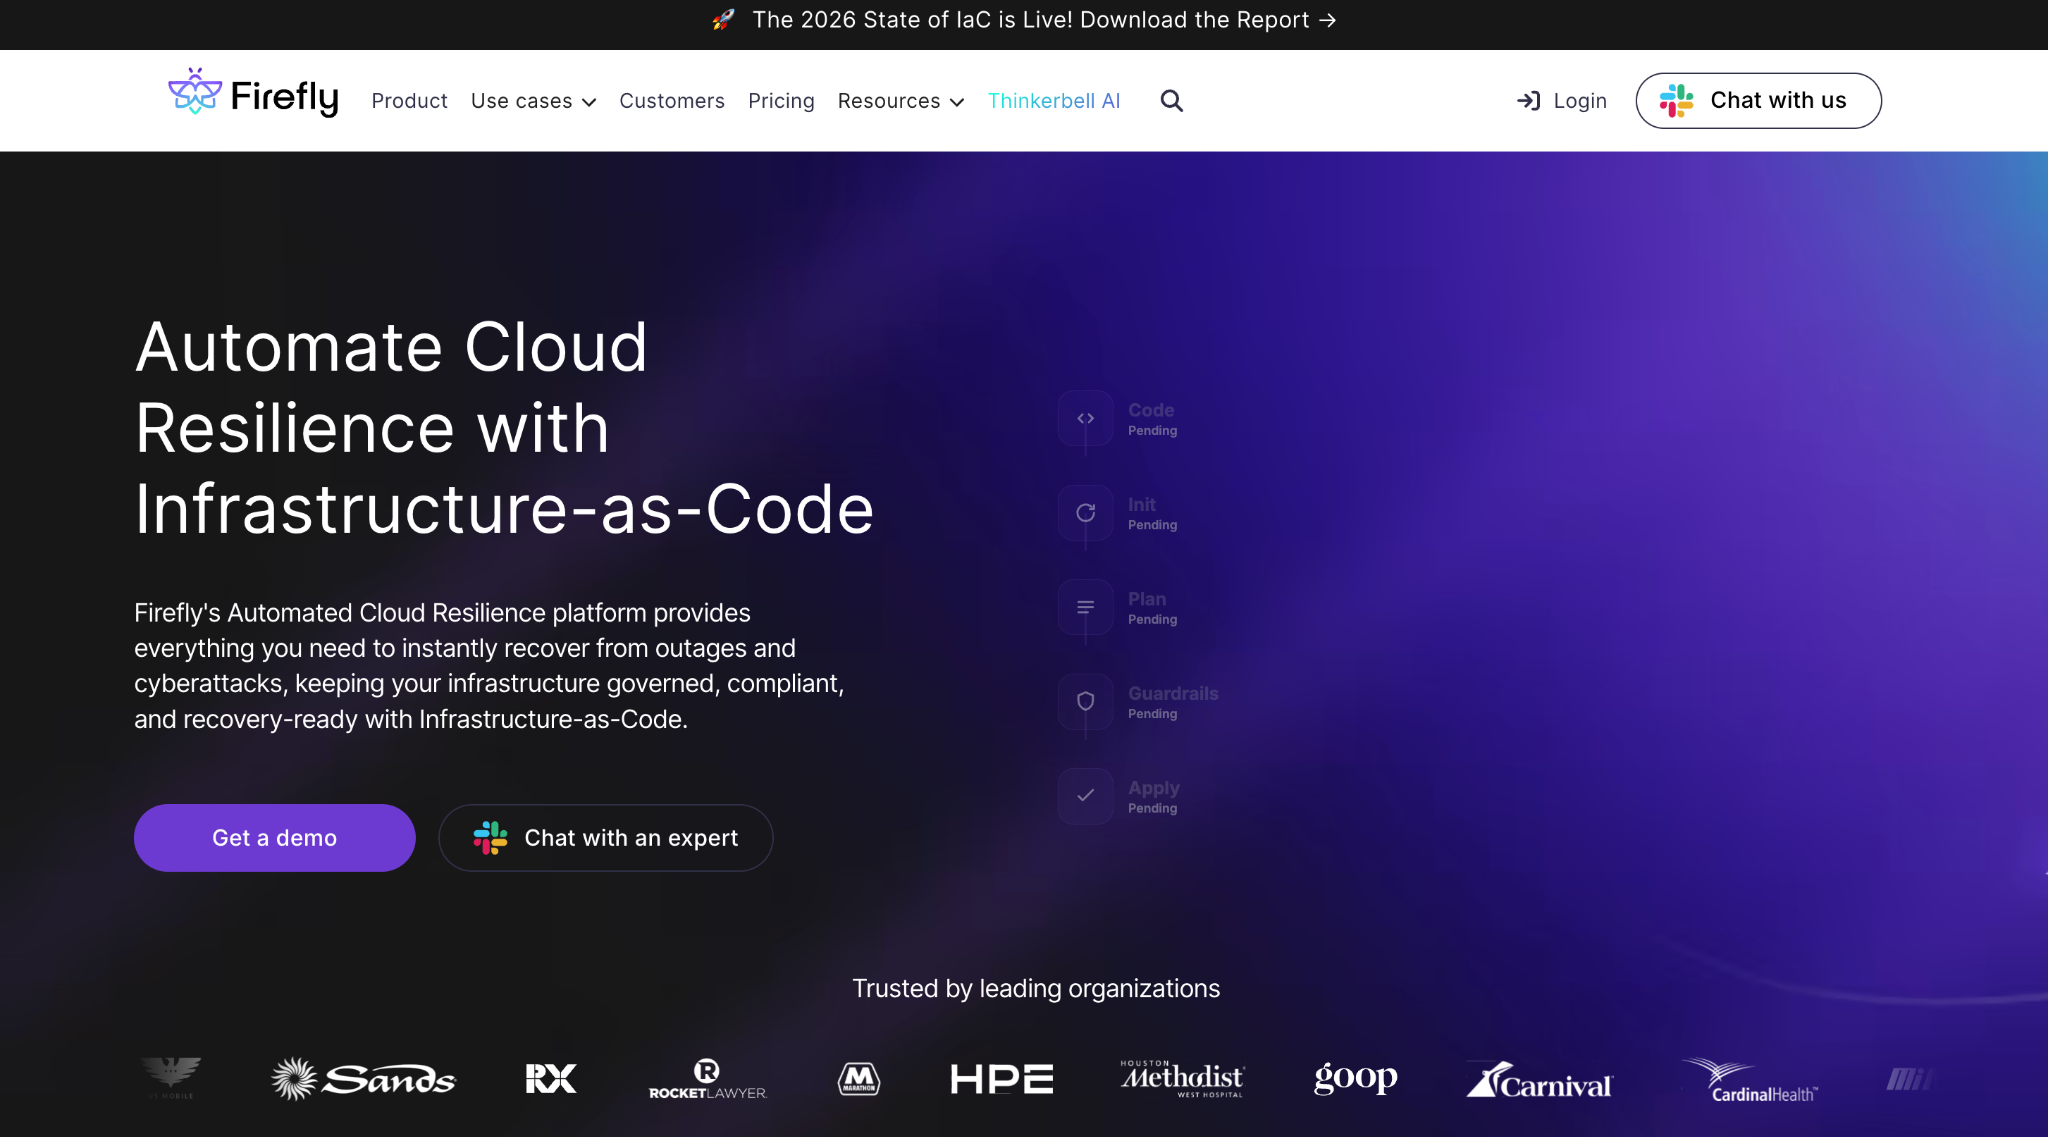This screenshot has height=1137, width=2048.
Task: Click the Pending status under Guardrails
Action: click(1153, 714)
